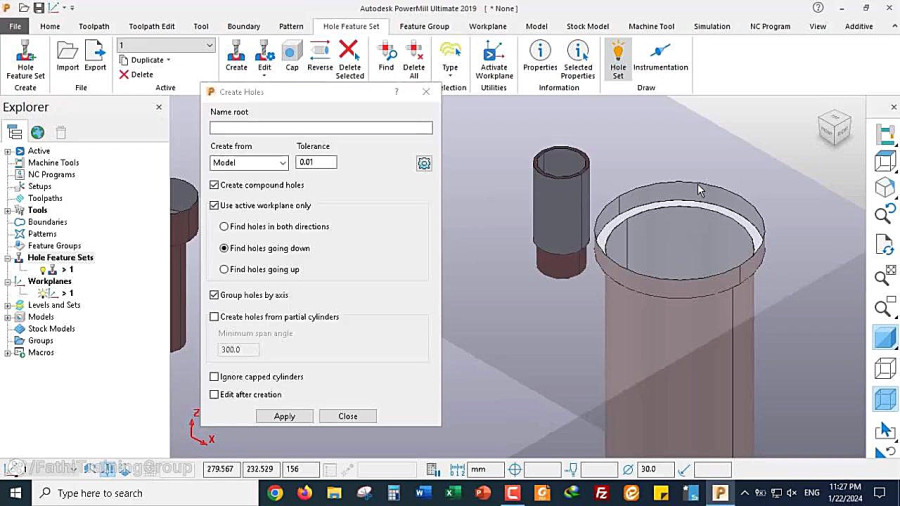Screen dimensions: 900x506
Task: Open the Duplicate dropdown arrow
Action: click(x=168, y=60)
